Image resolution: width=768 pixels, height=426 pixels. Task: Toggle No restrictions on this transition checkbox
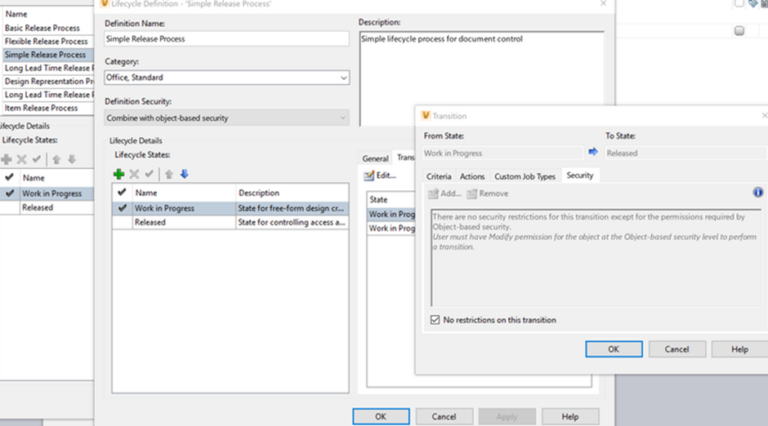(x=435, y=320)
